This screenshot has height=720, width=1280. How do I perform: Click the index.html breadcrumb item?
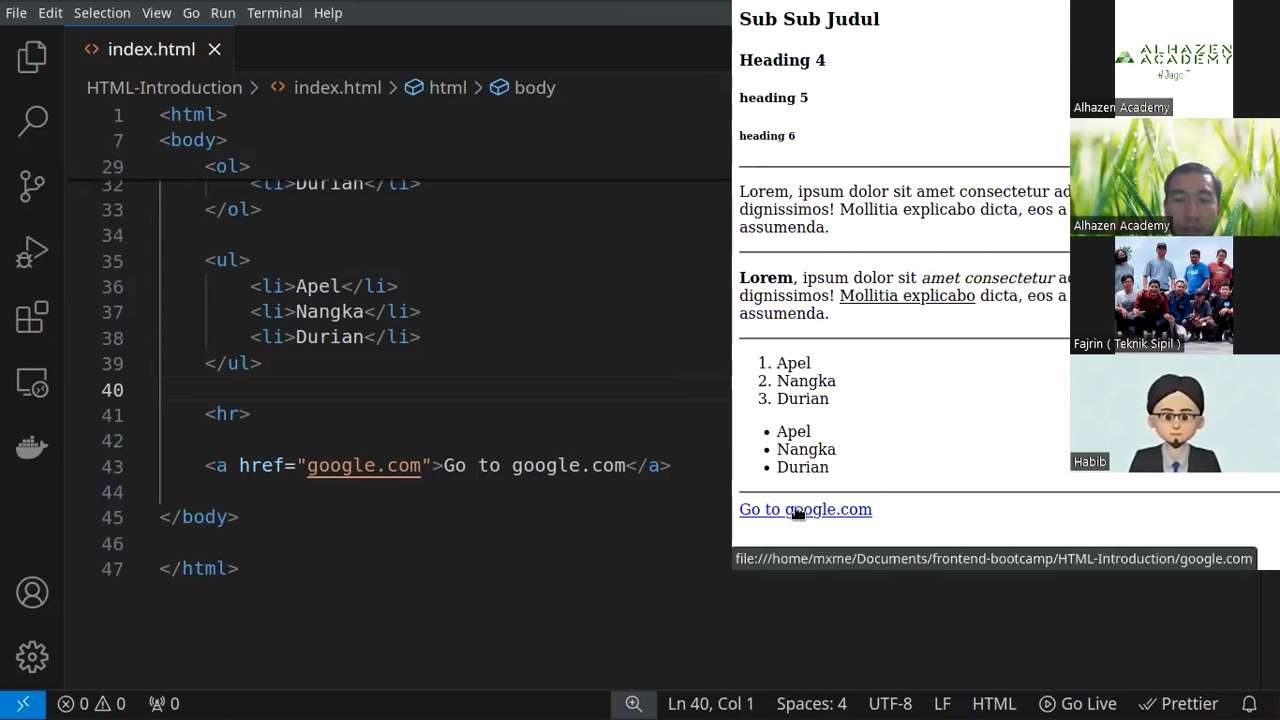pyautogui.click(x=326, y=88)
